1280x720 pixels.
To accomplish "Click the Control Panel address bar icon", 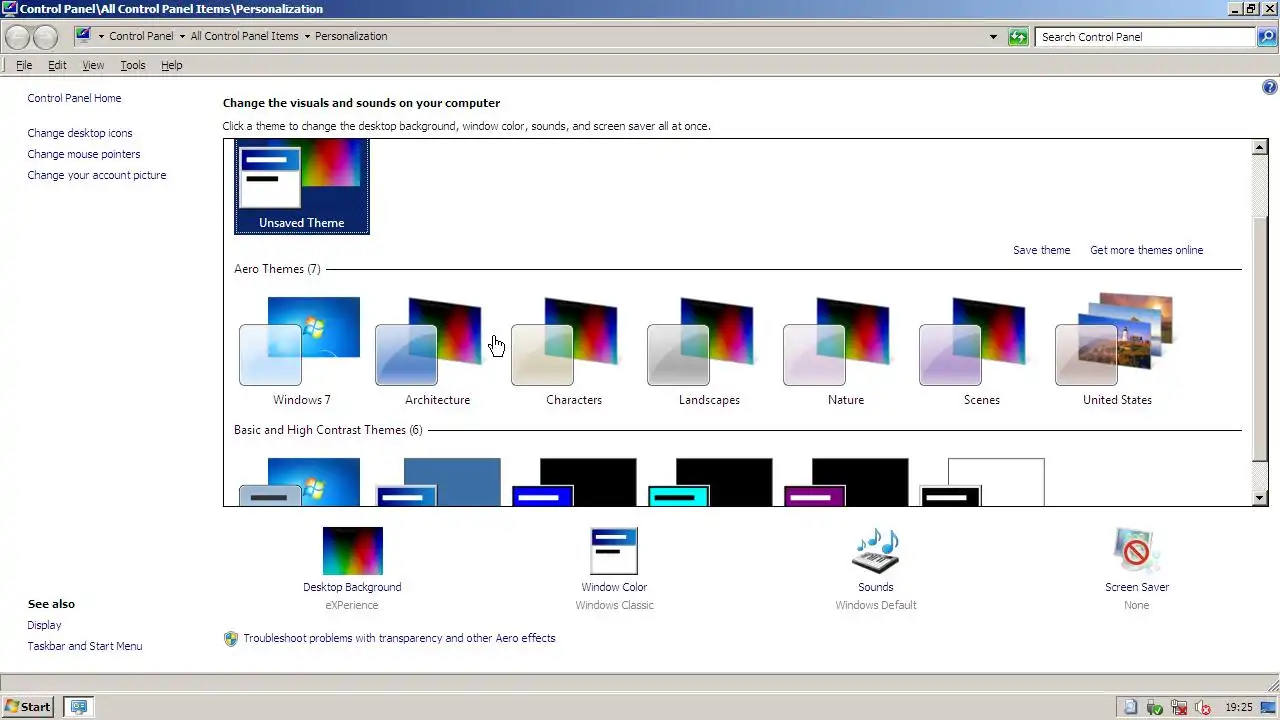I will [84, 36].
